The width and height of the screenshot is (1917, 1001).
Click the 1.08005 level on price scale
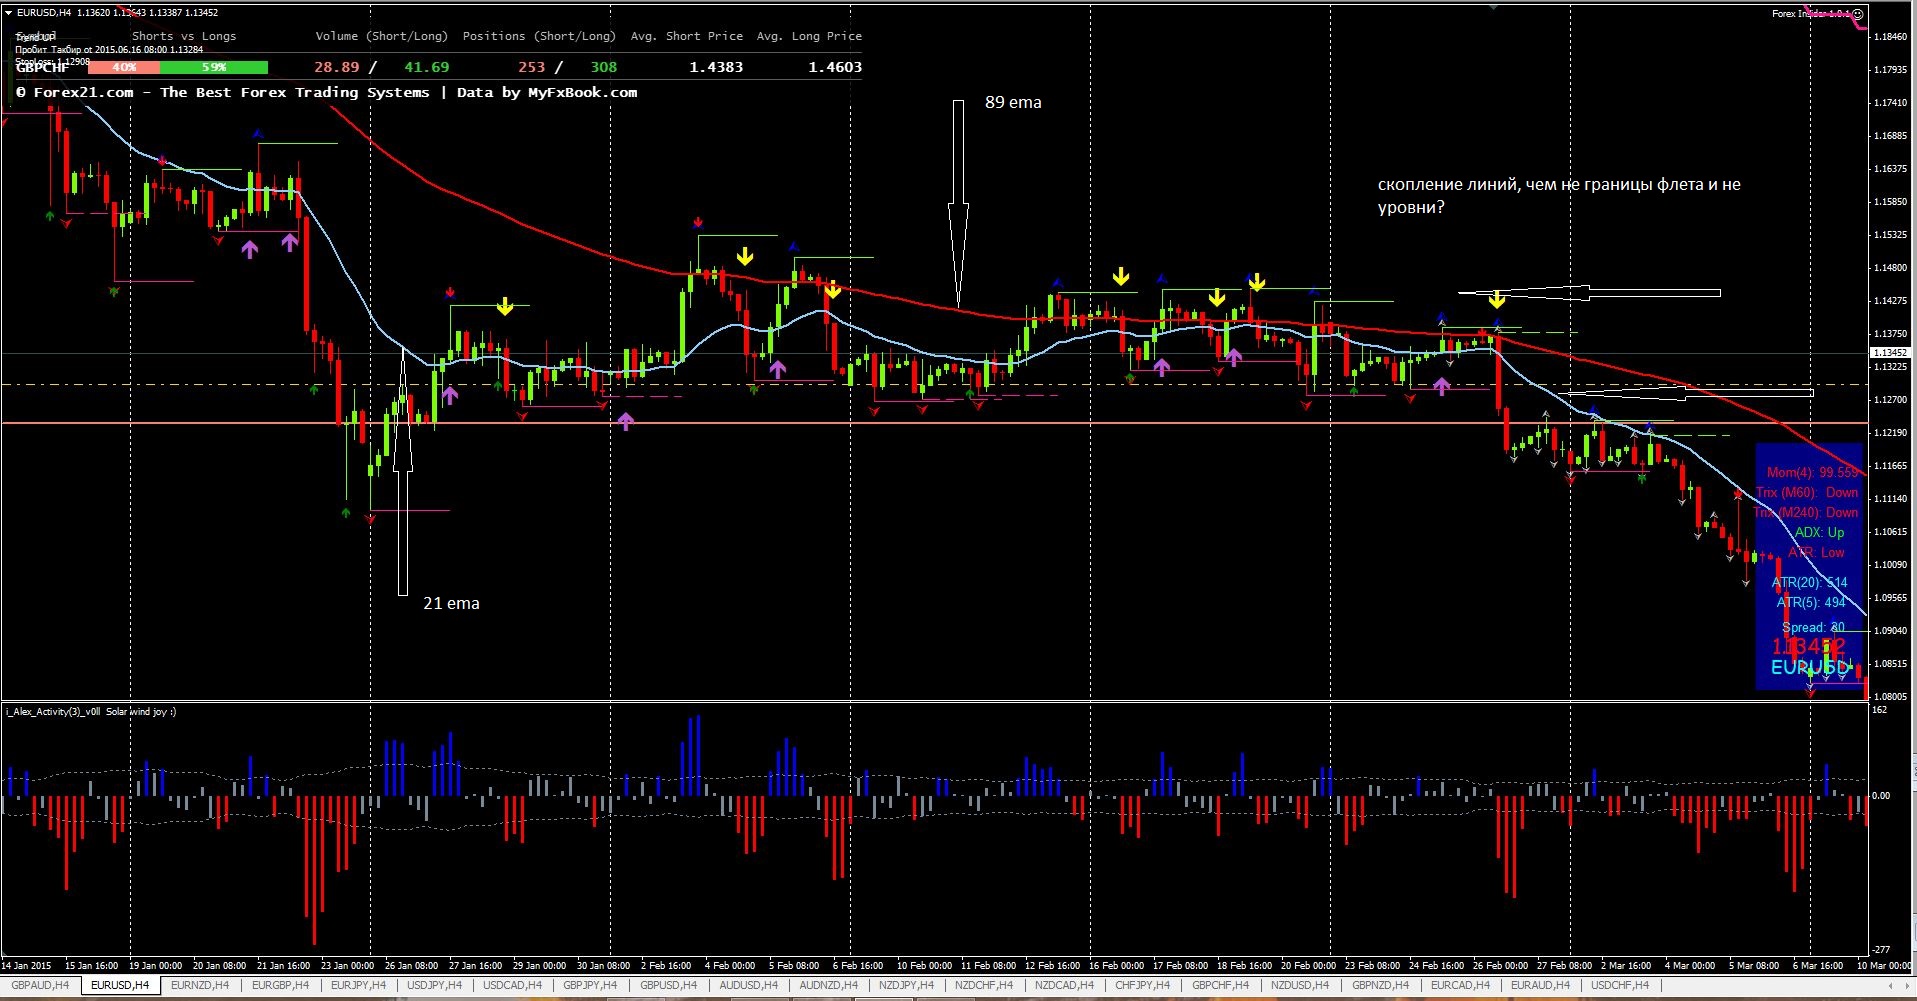click(1889, 696)
